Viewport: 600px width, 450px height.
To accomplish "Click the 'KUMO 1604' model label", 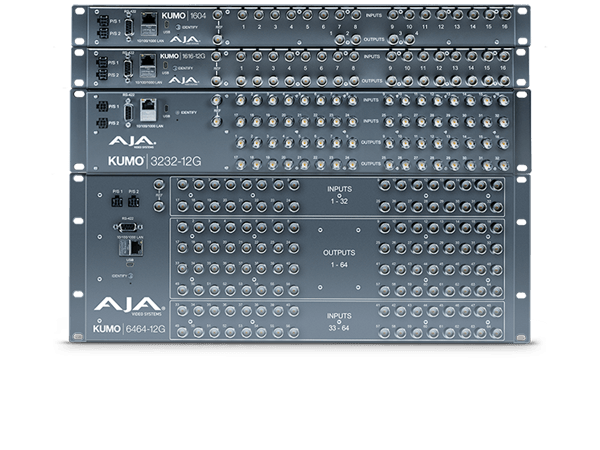I will point(184,16).
